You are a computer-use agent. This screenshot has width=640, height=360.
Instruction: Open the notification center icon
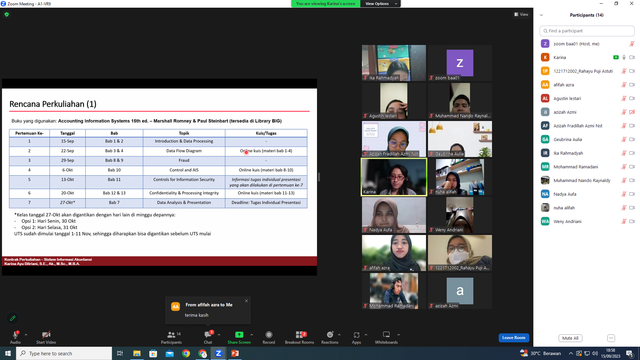tap(630, 353)
